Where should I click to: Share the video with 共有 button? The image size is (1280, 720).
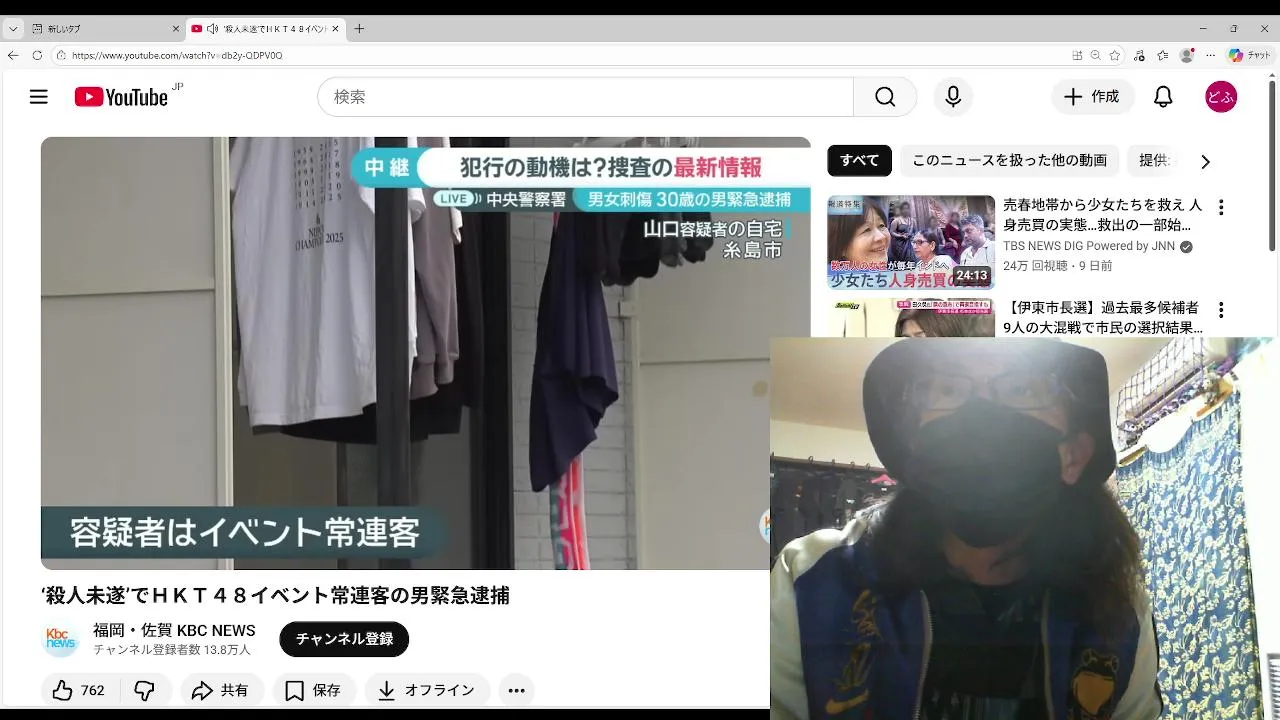coord(221,690)
